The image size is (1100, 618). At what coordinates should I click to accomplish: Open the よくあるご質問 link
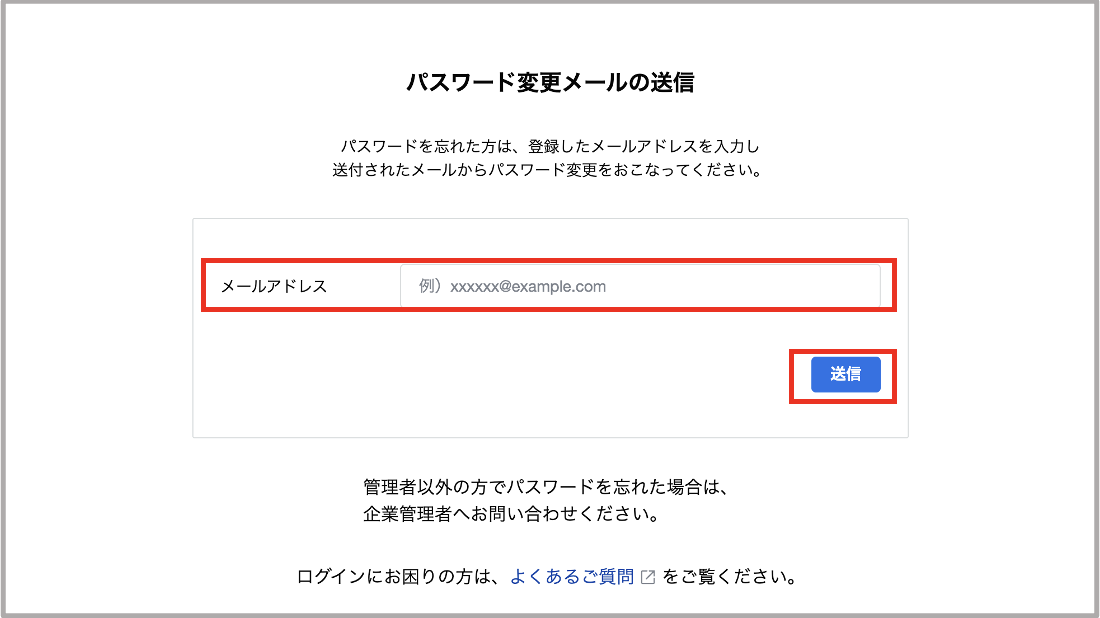tap(572, 577)
